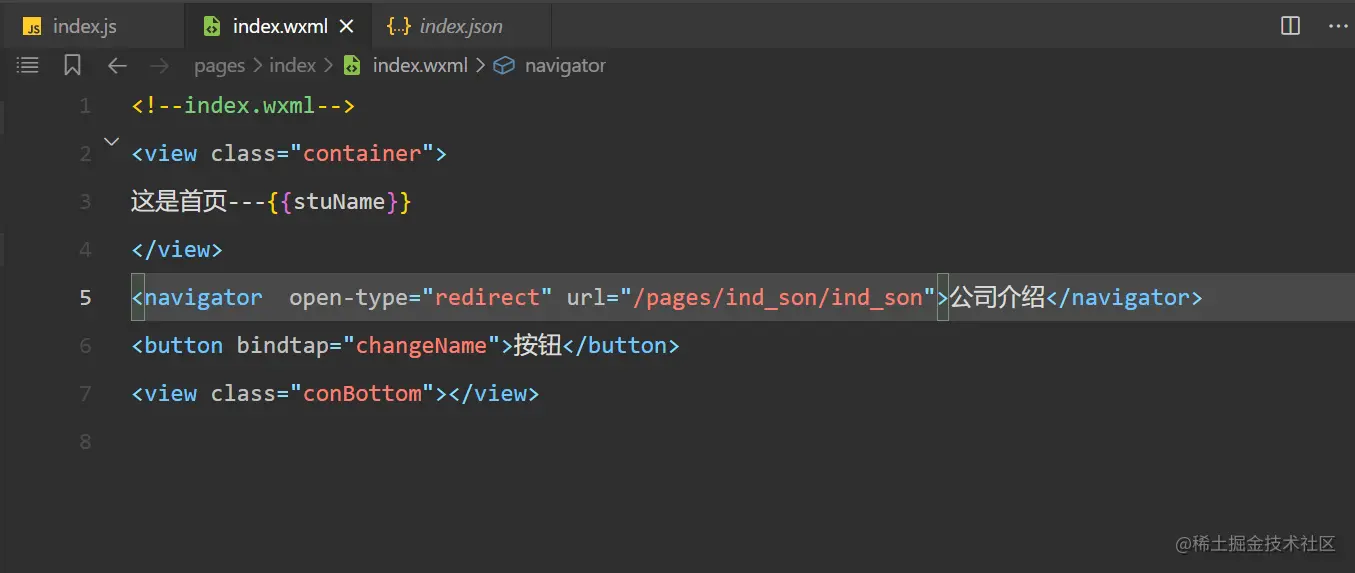Click the JS file icon on index.js tab
This screenshot has width=1355, height=573.
[x=33, y=27]
